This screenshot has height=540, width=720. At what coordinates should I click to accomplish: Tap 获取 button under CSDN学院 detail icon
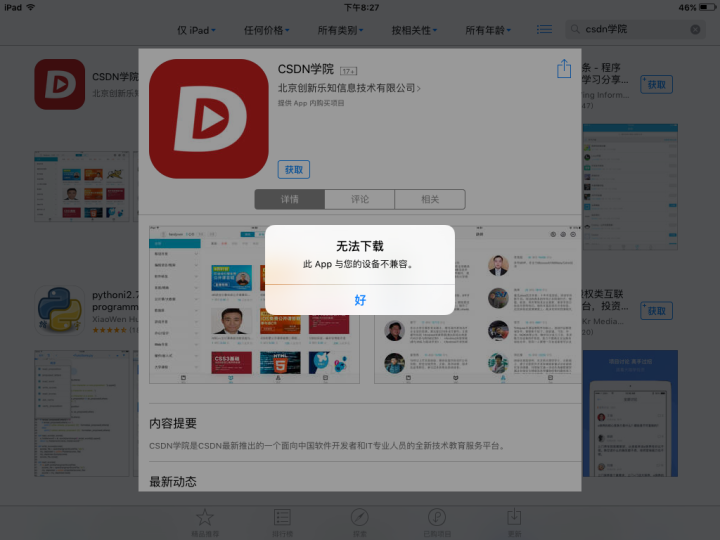point(294,169)
